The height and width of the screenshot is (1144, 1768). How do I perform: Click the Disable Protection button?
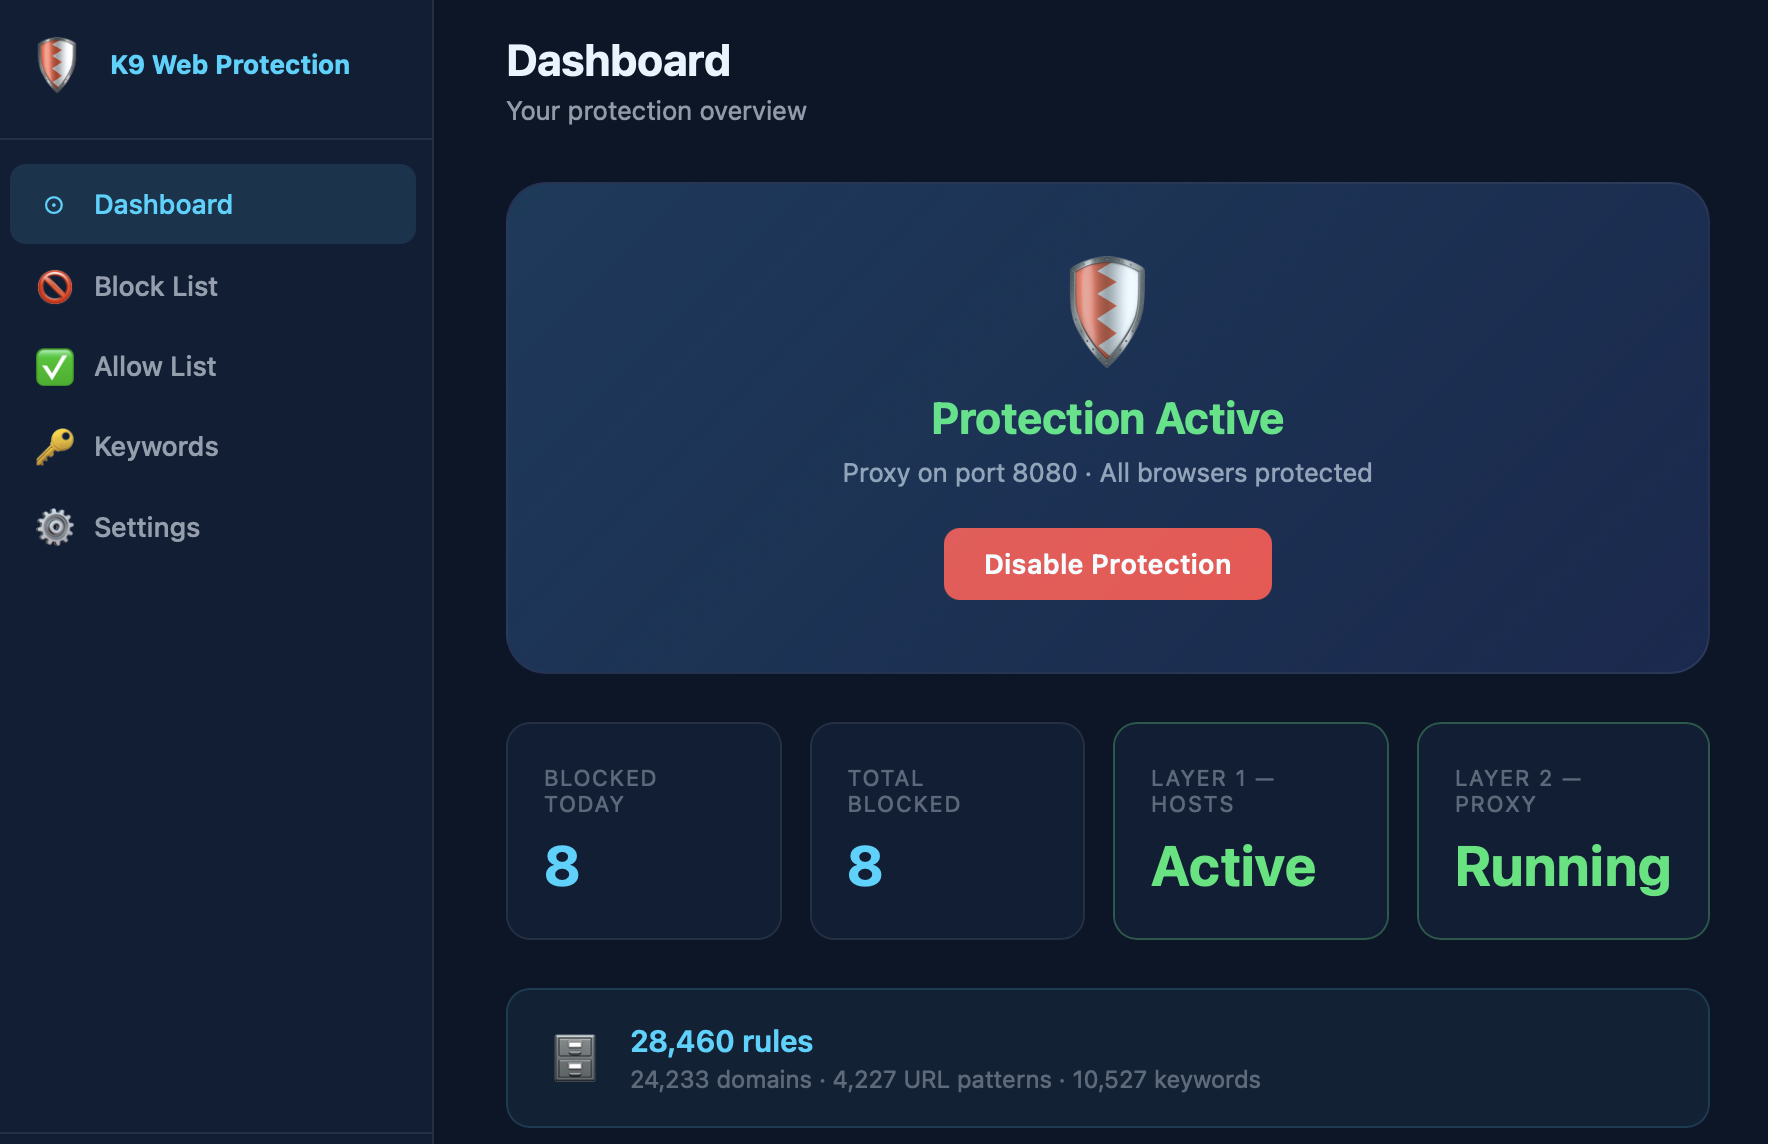(1107, 564)
